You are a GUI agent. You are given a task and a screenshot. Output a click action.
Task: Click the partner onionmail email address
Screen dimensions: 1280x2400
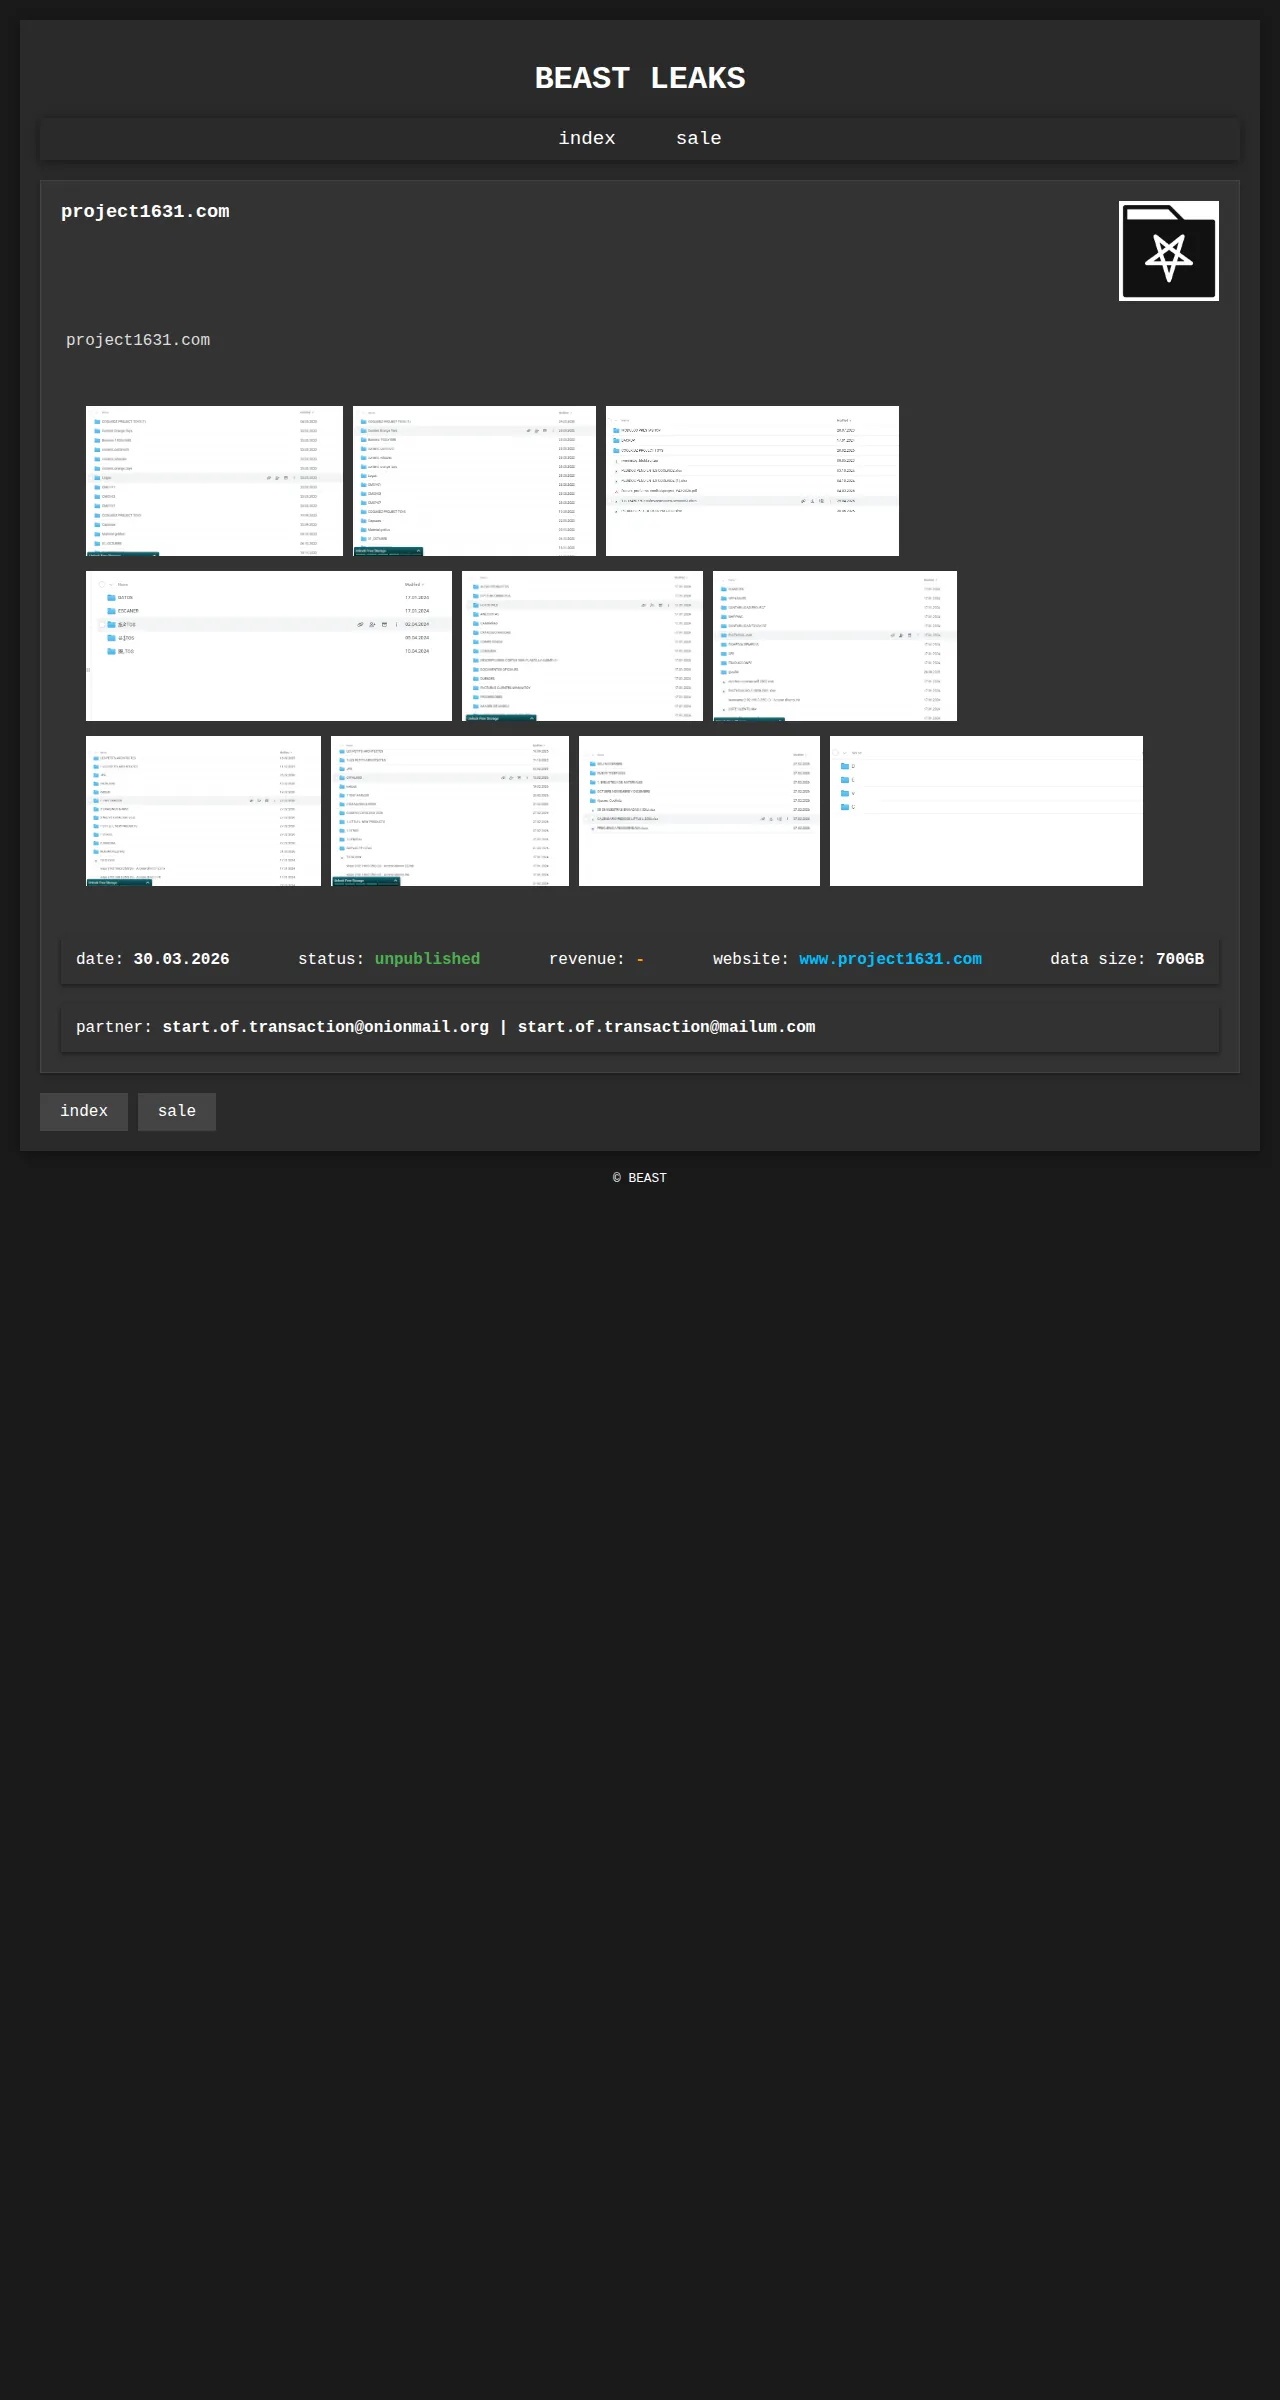pyautogui.click(x=326, y=1027)
